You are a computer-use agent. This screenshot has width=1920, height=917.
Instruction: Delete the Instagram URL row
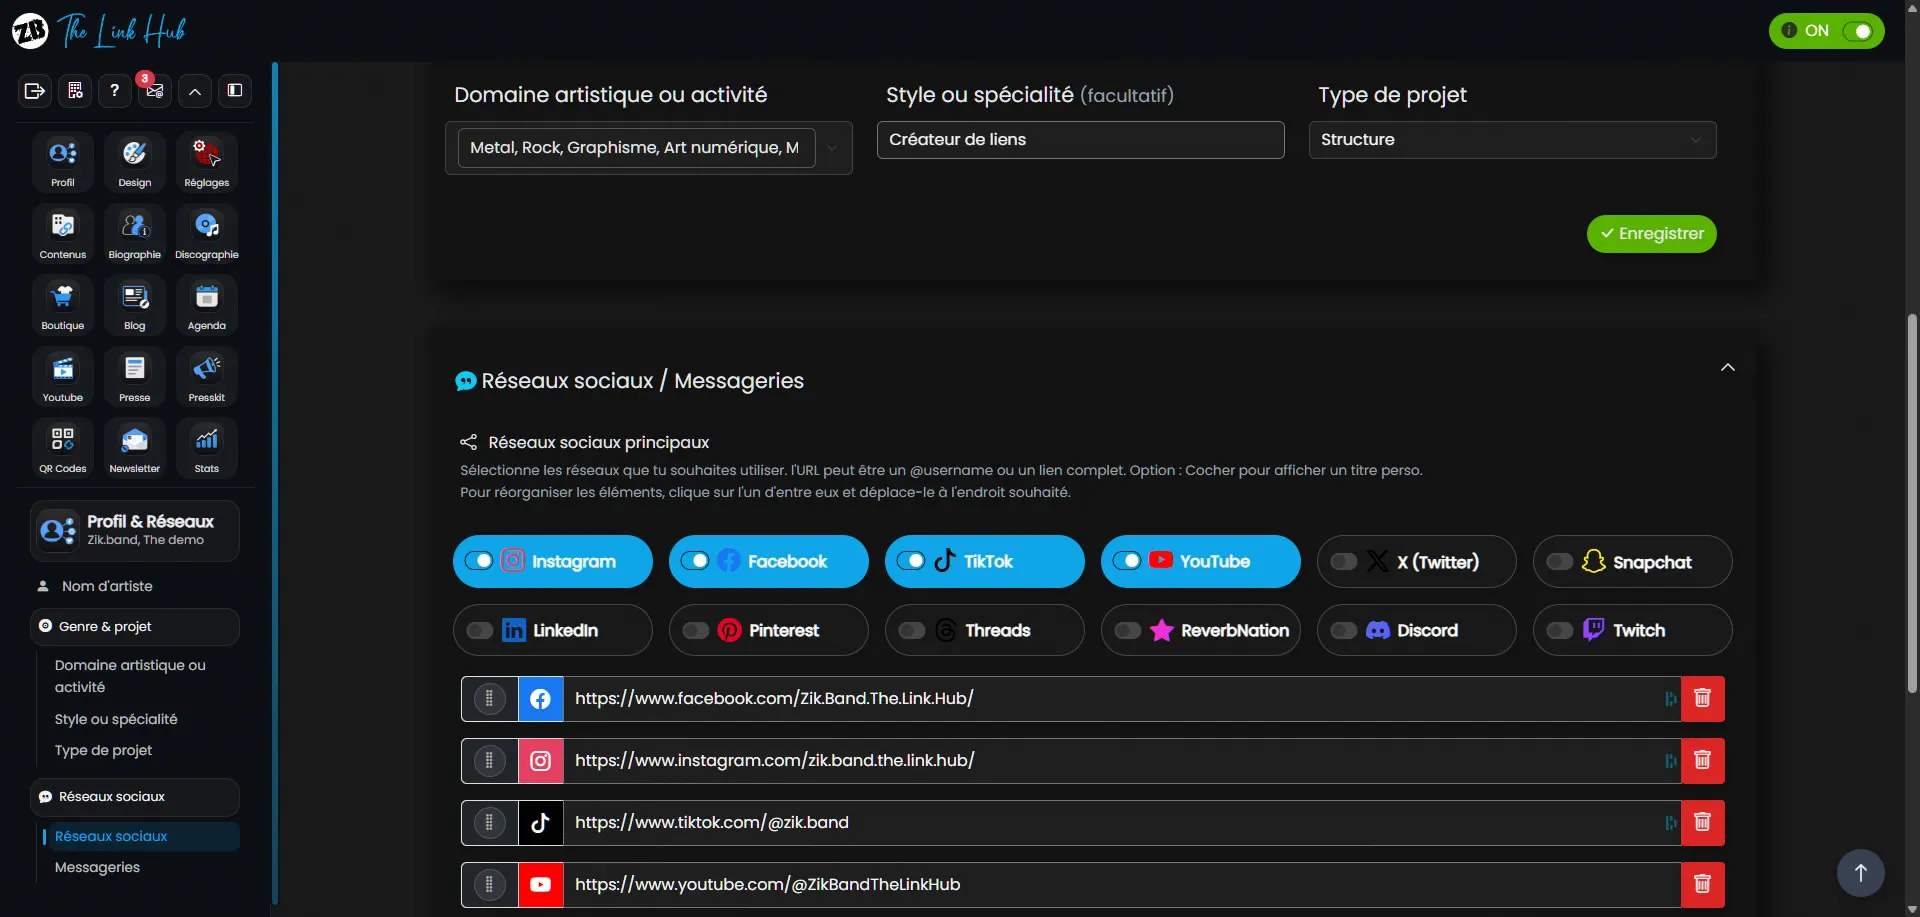tap(1702, 761)
